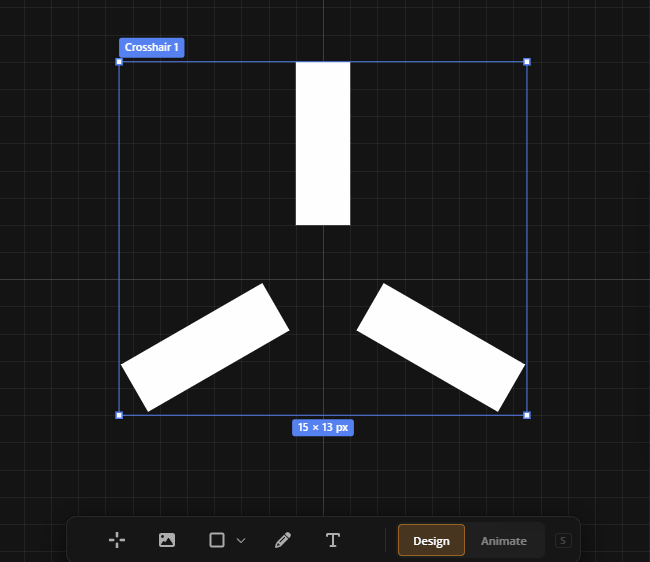The width and height of the screenshot is (650, 562).
Task: Switch to Animate mode
Action: click(503, 541)
